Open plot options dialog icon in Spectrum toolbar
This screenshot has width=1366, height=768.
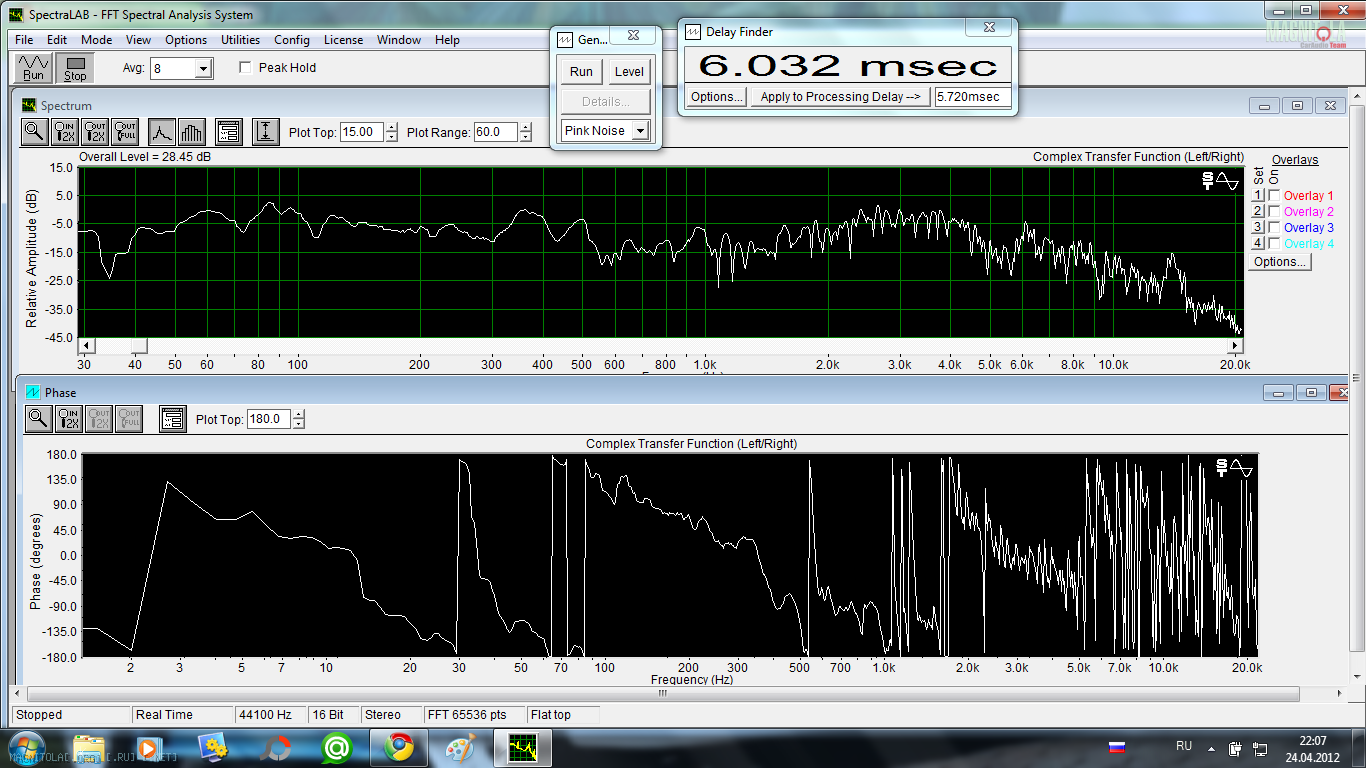tap(228, 131)
